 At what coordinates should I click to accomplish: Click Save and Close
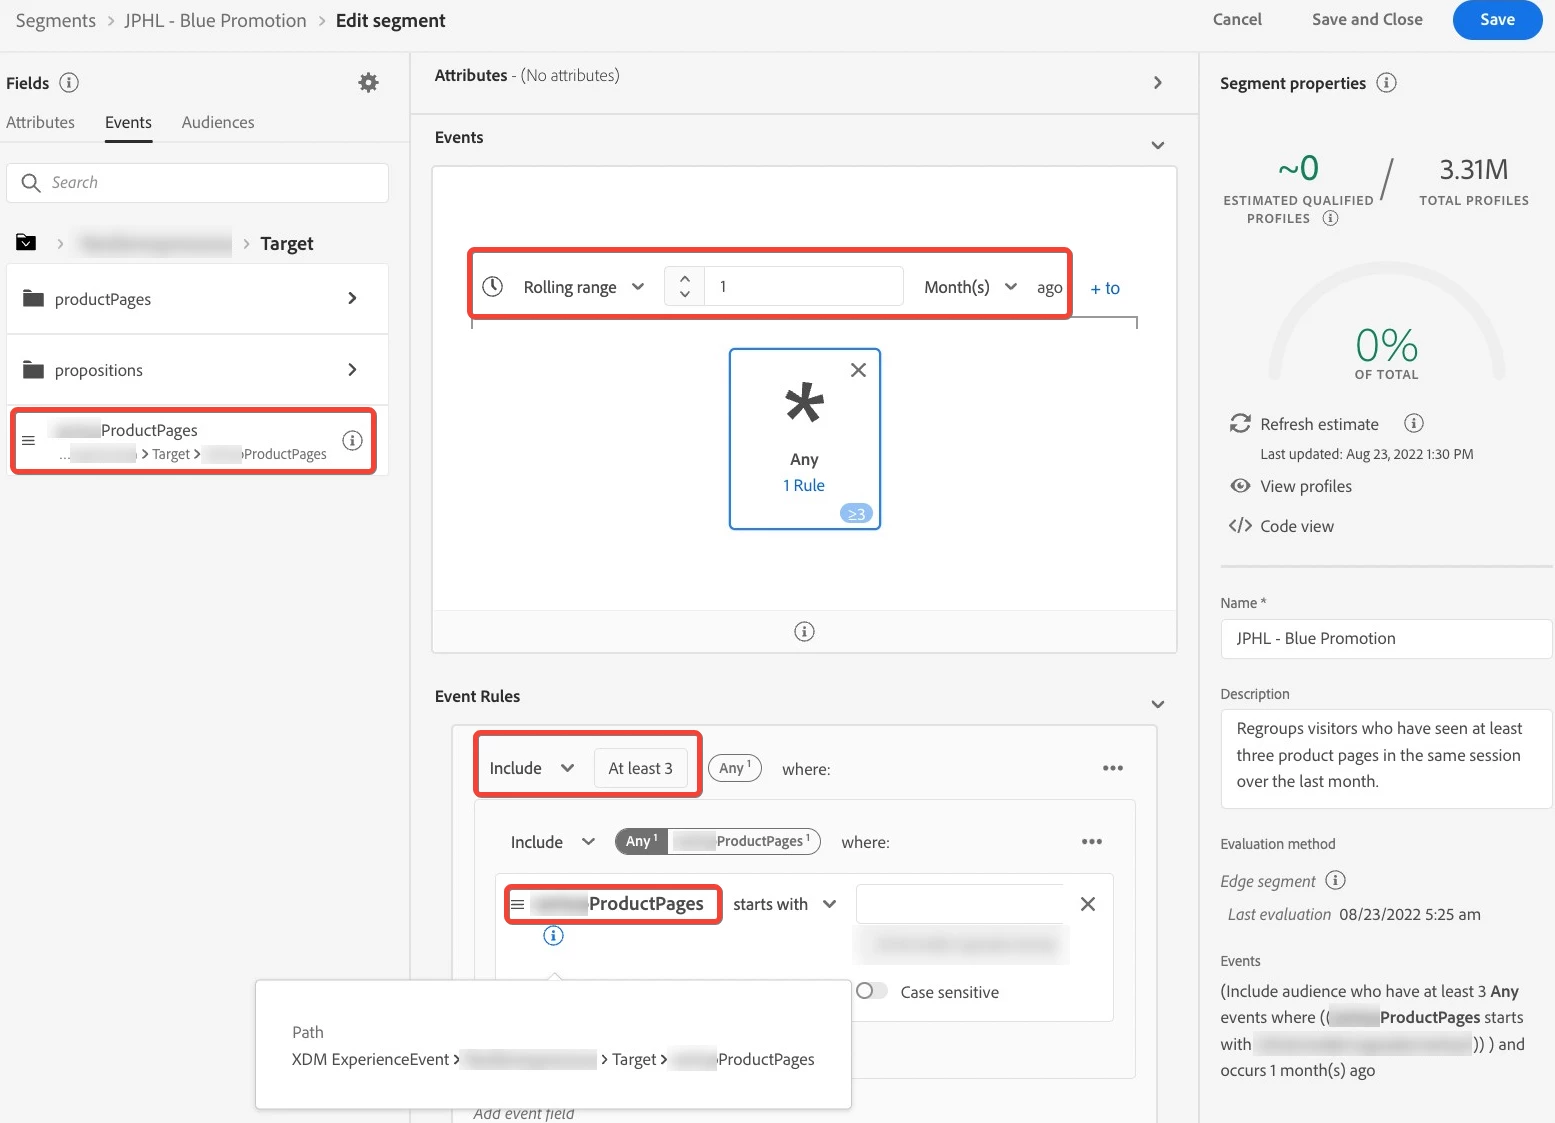(x=1367, y=19)
